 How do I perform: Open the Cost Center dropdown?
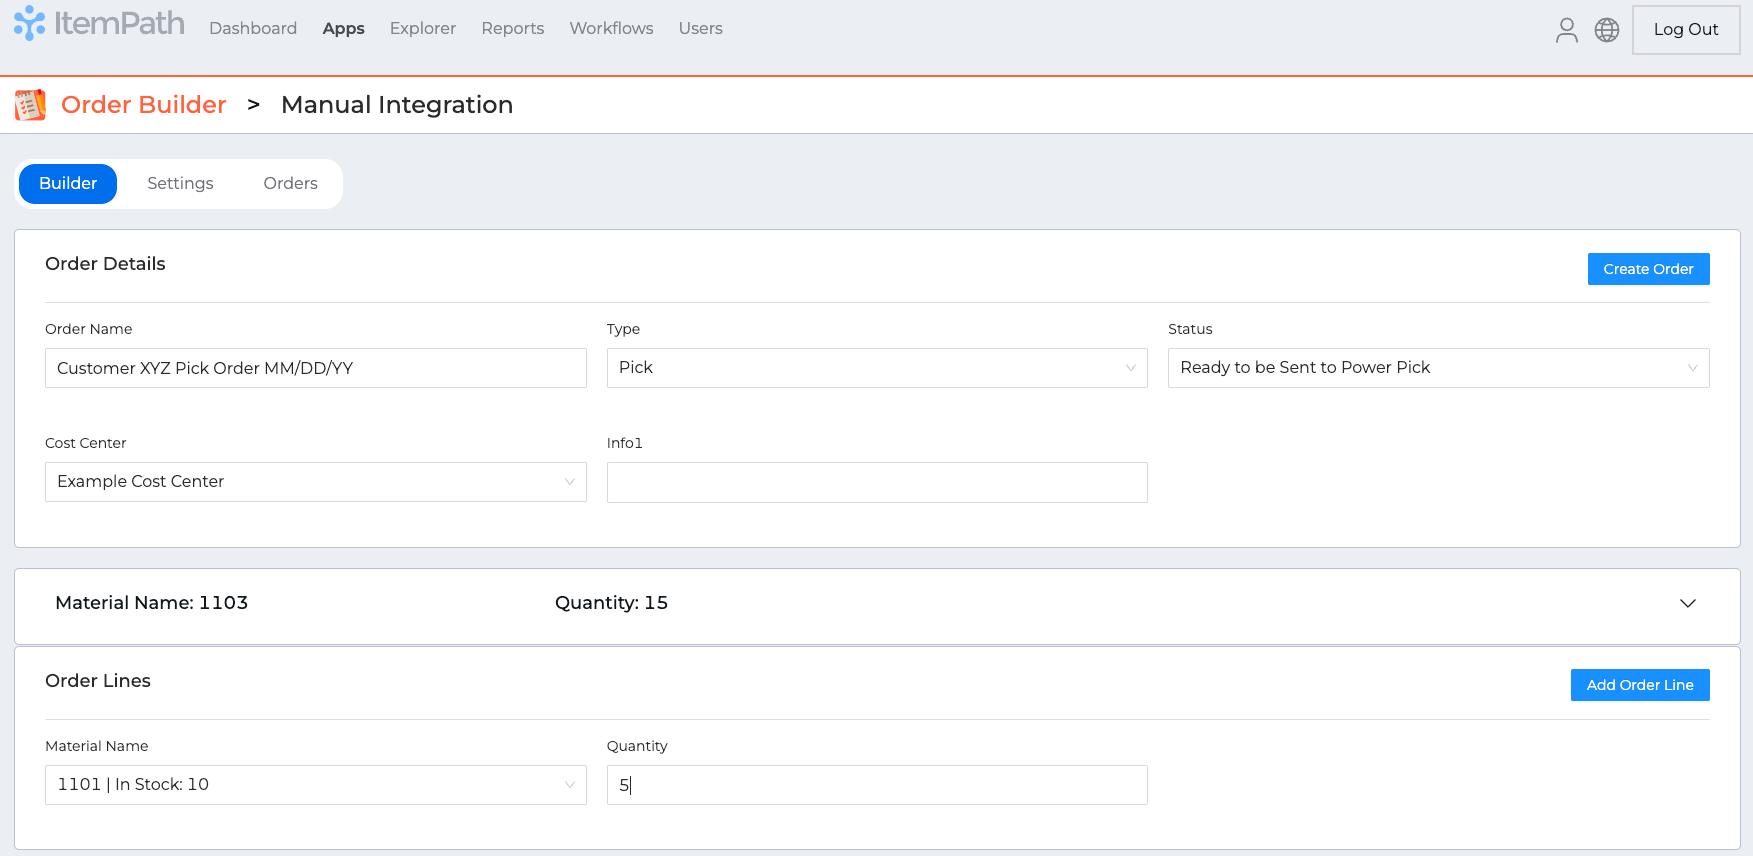(x=315, y=482)
